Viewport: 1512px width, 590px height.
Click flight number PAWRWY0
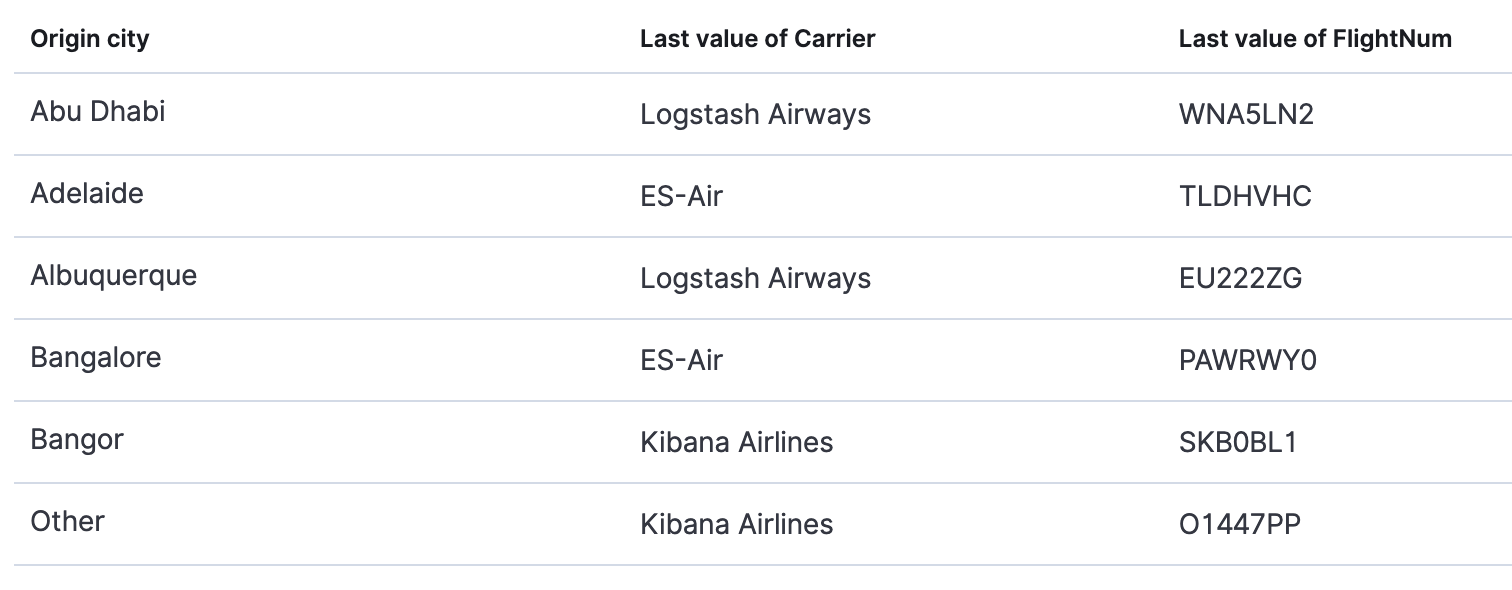pyautogui.click(x=1248, y=360)
